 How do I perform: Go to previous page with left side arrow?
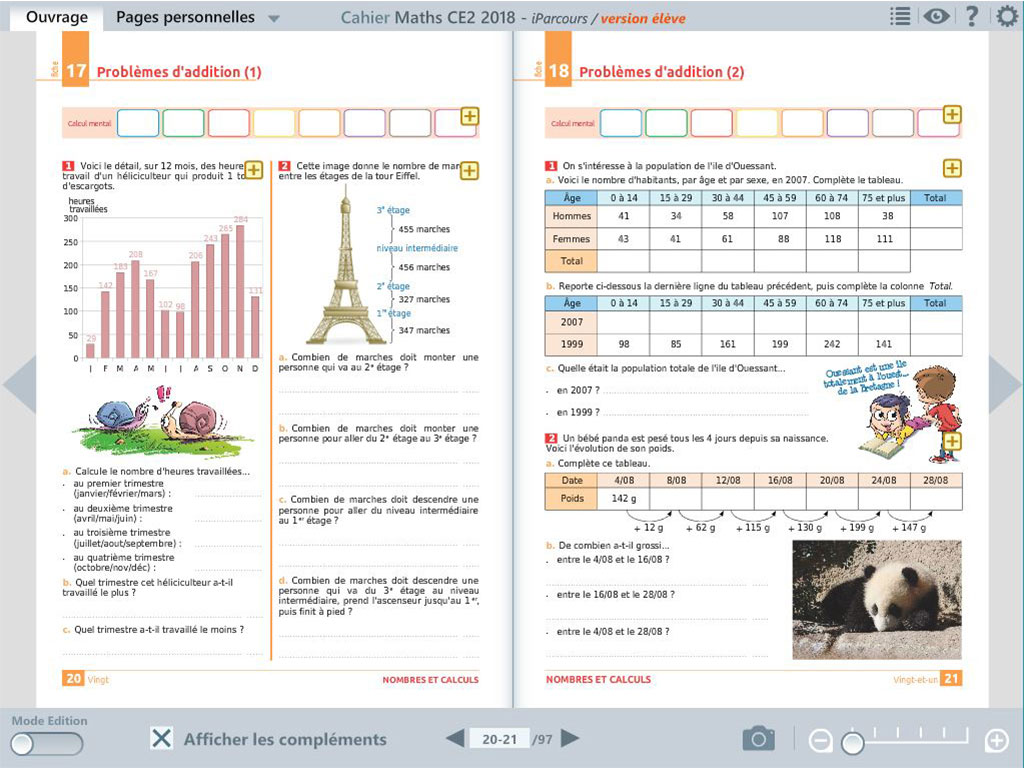click(x=18, y=383)
